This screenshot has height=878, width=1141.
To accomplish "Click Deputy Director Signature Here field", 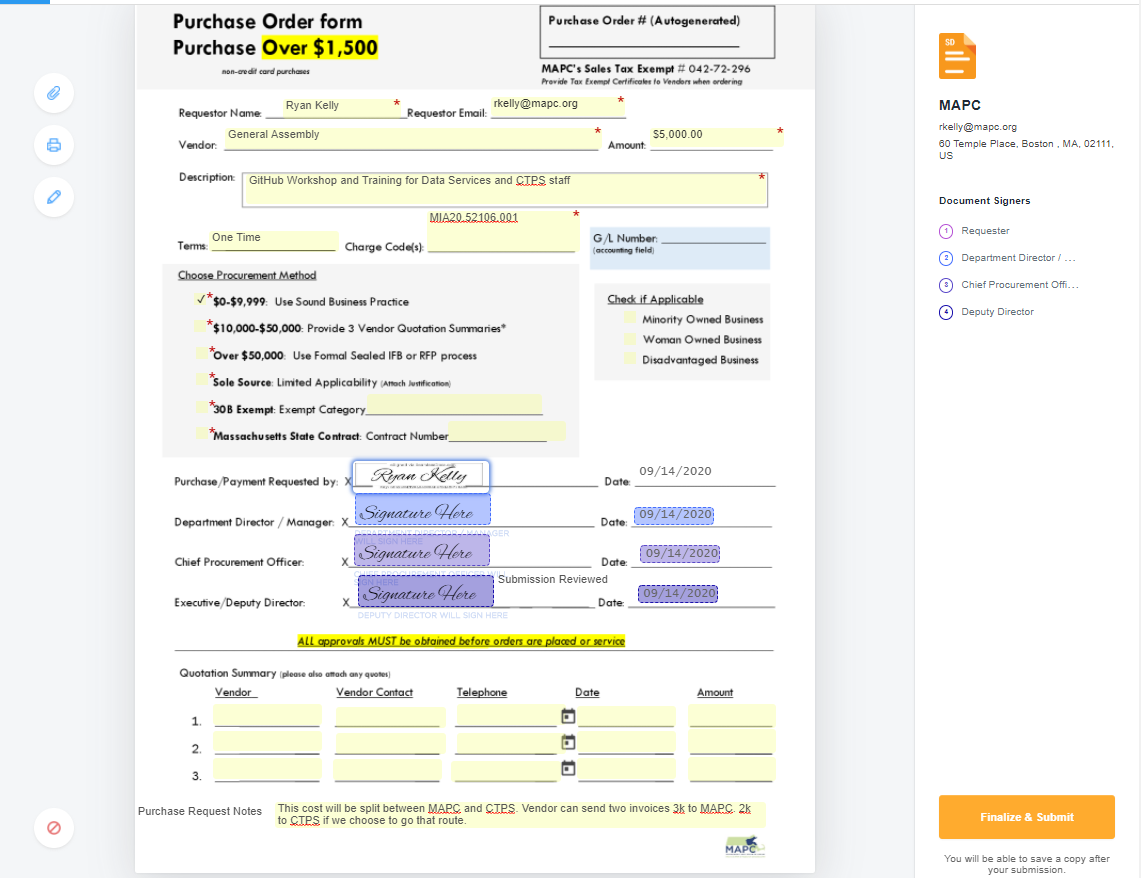I will click(x=426, y=591).
